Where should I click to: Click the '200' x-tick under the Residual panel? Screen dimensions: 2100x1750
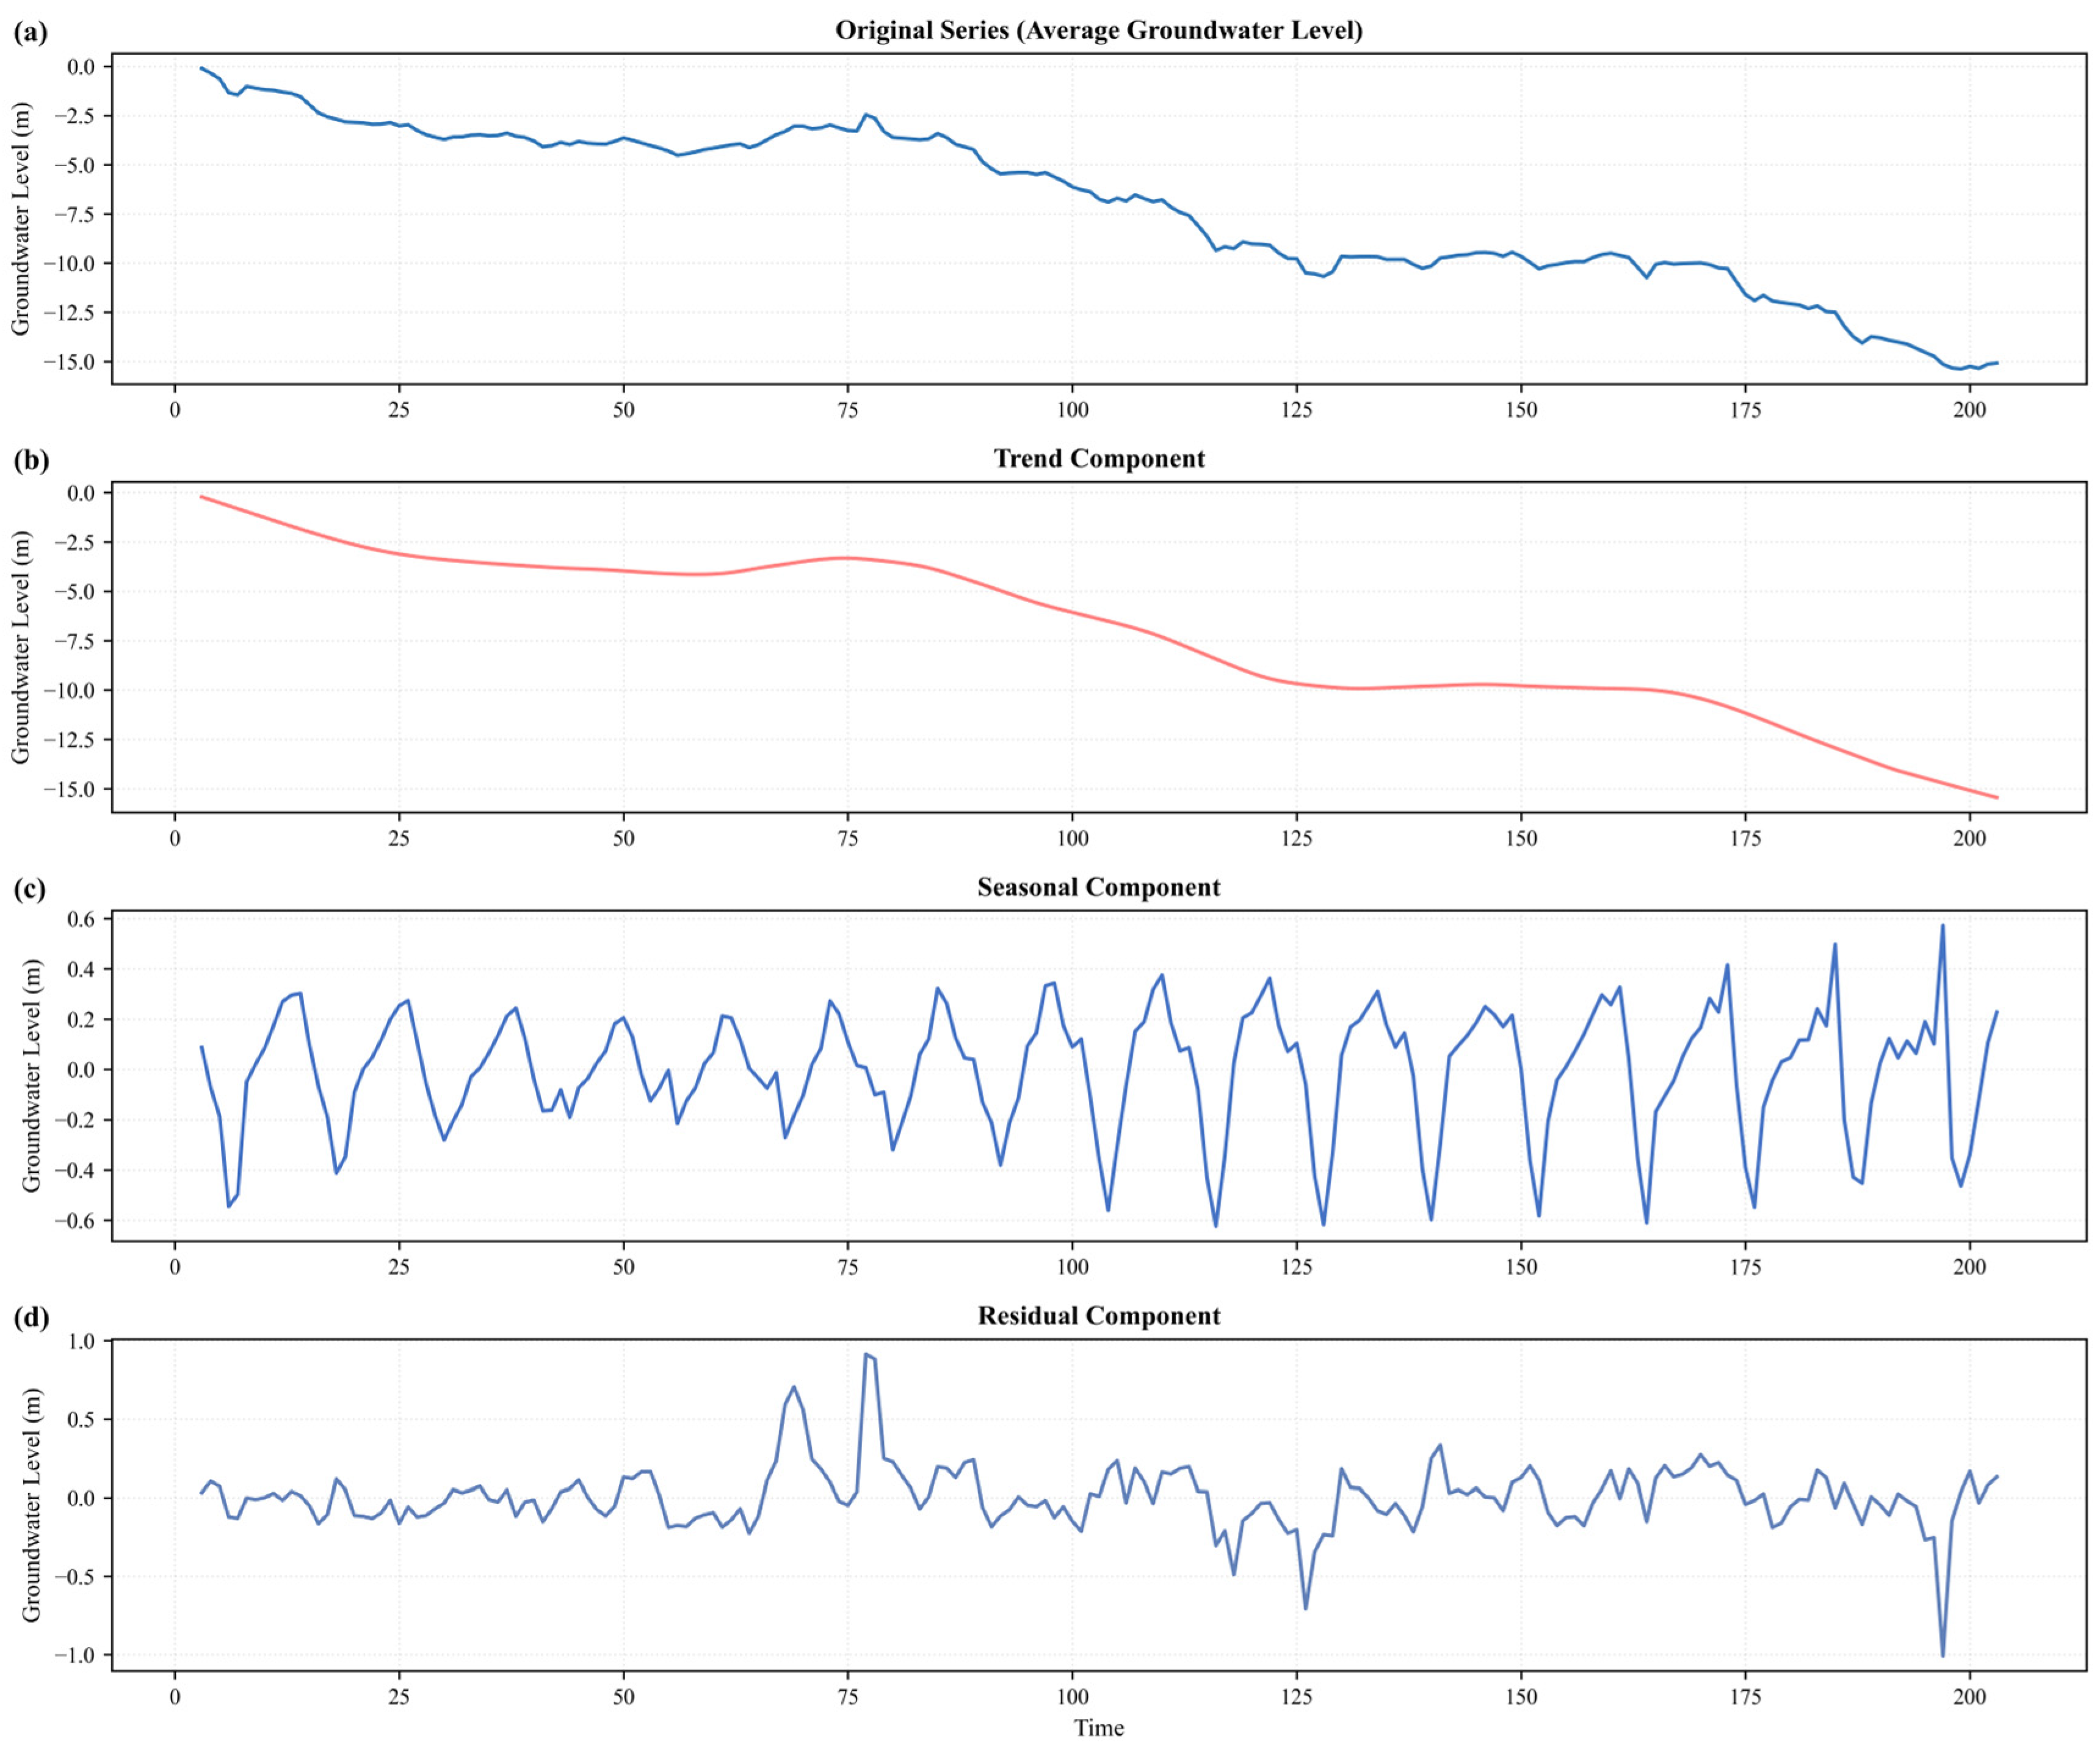(1970, 1696)
